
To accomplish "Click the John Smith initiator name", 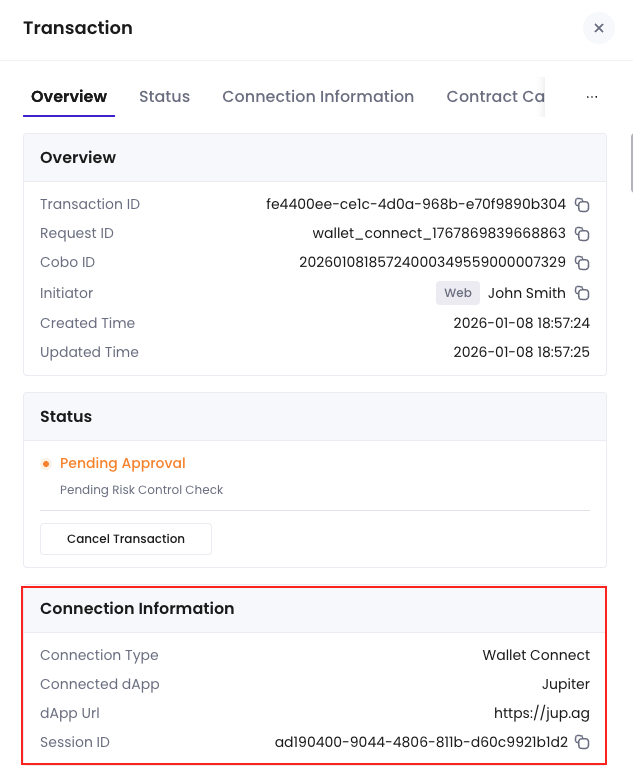I will [x=526, y=293].
